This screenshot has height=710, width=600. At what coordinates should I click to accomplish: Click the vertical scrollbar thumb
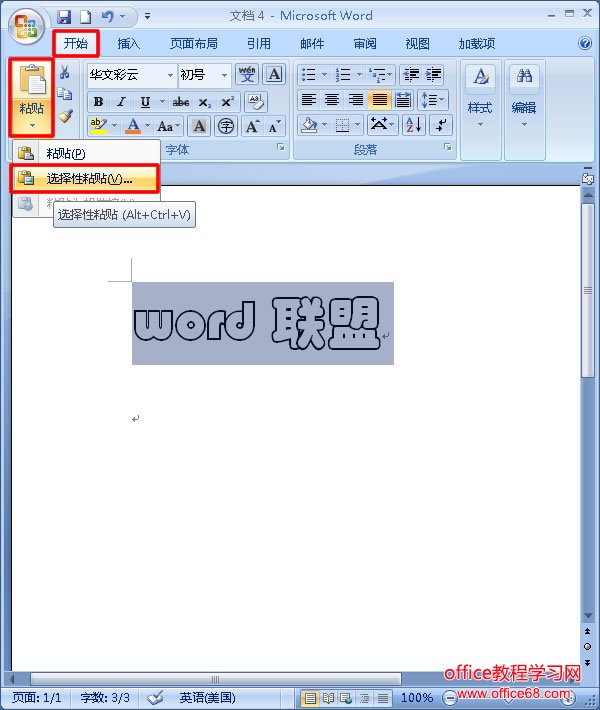click(588, 290)
